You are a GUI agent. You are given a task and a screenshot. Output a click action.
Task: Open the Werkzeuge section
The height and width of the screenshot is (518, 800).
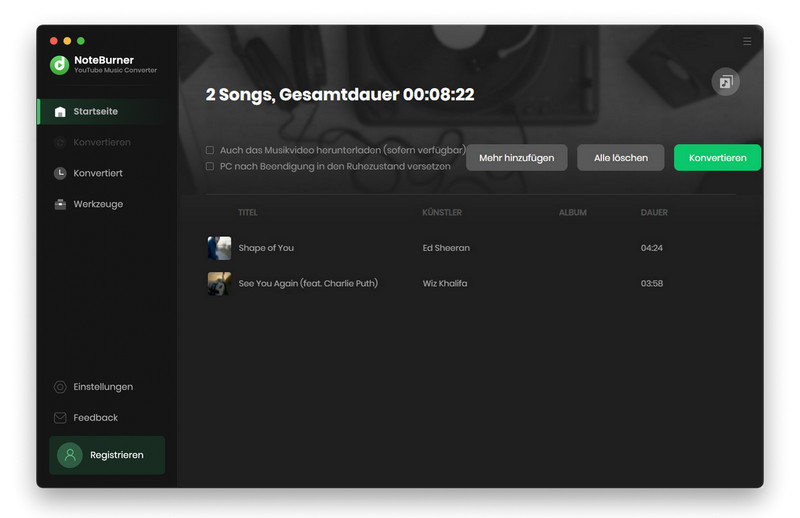coord(107,204)
